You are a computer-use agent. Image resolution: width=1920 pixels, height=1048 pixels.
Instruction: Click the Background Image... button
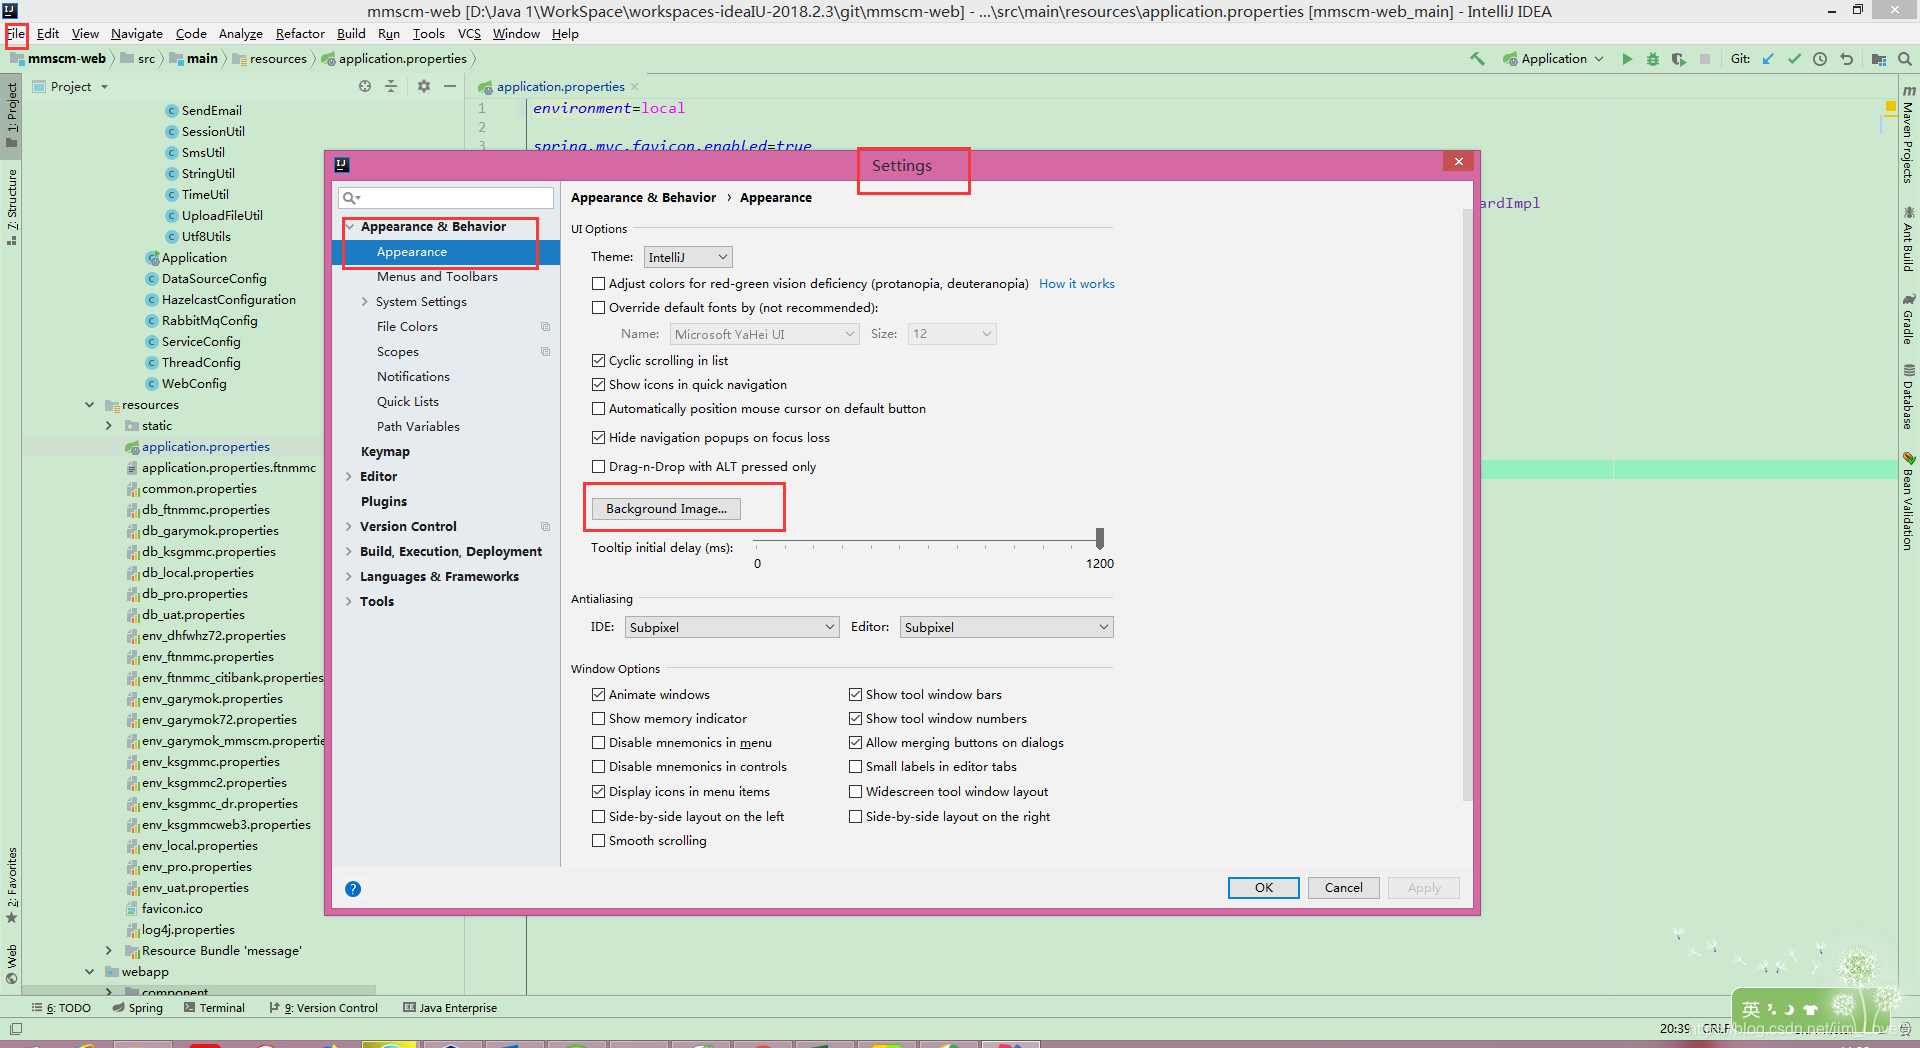pos(666,509)
